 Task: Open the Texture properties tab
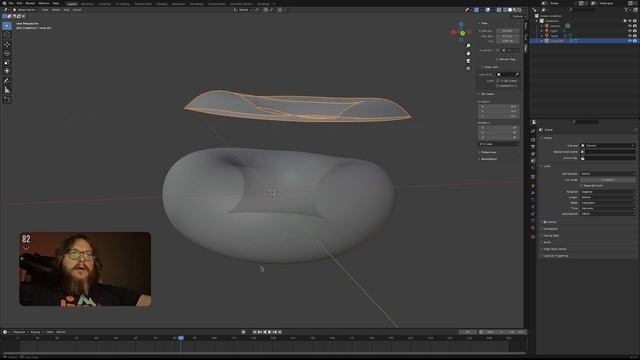click(533, 236)
